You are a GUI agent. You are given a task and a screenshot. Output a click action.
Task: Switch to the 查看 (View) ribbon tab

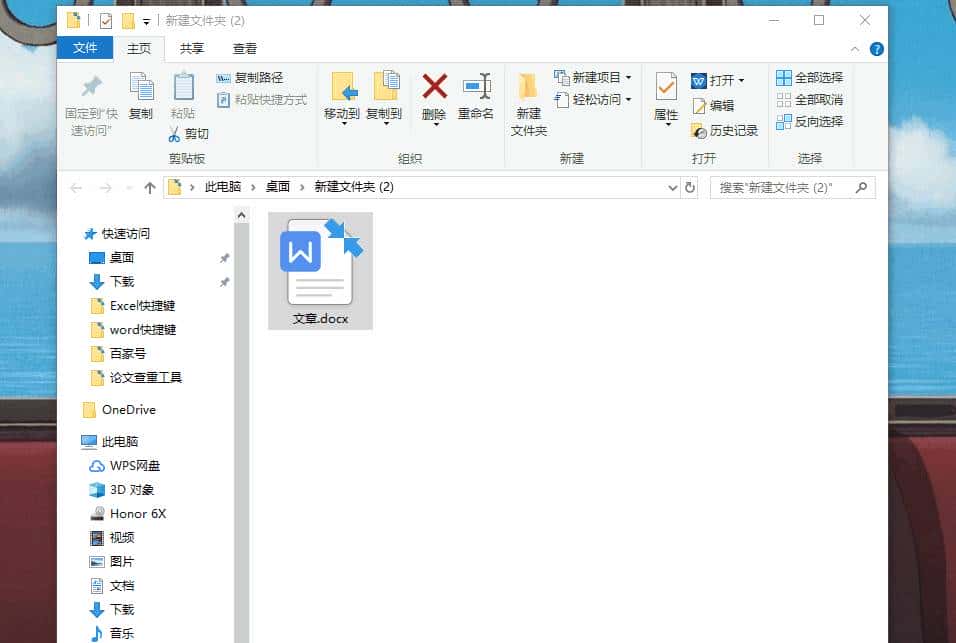[244, 48]
